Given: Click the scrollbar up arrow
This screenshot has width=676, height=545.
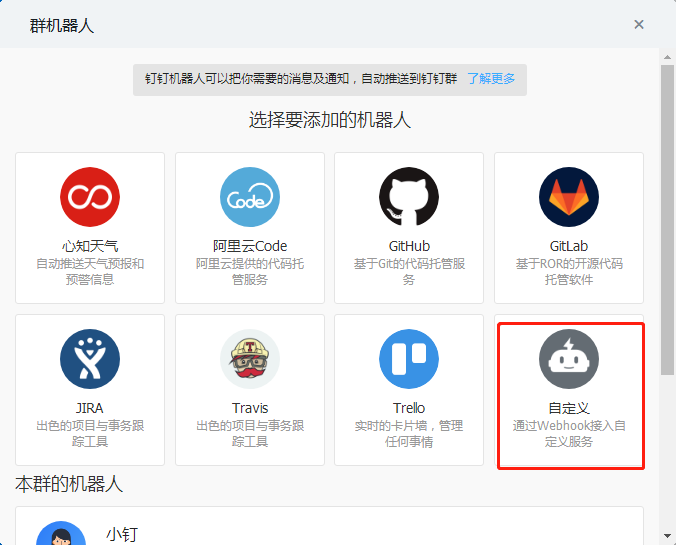Looking at the screenshot, I should tap(667, 57).
